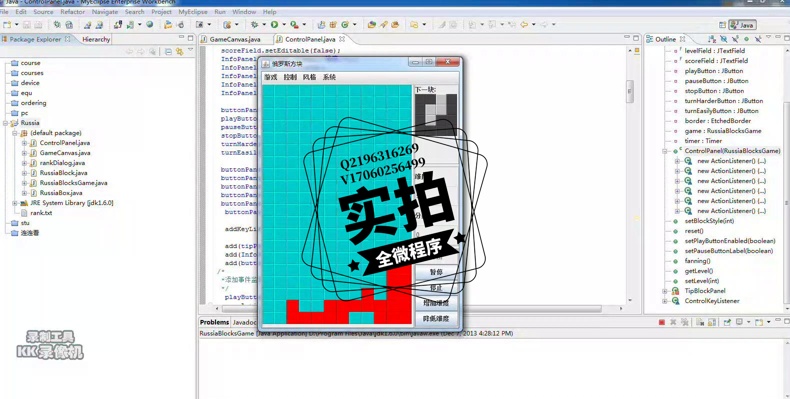790x399 pixels.
Task: Switch to the GameCanvas.java editor tab
Action: point(235,39)
